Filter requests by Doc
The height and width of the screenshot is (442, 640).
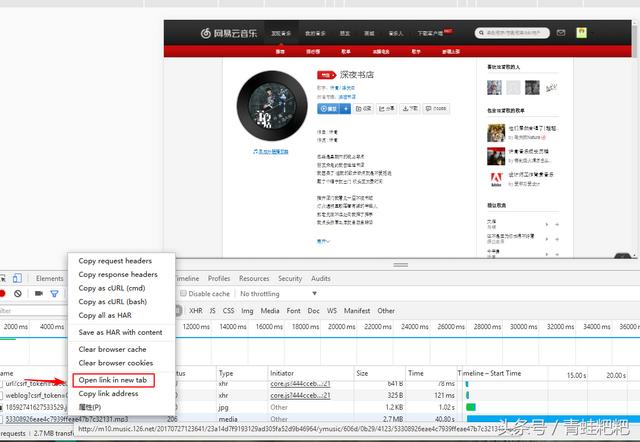click(x=313, y=311)
